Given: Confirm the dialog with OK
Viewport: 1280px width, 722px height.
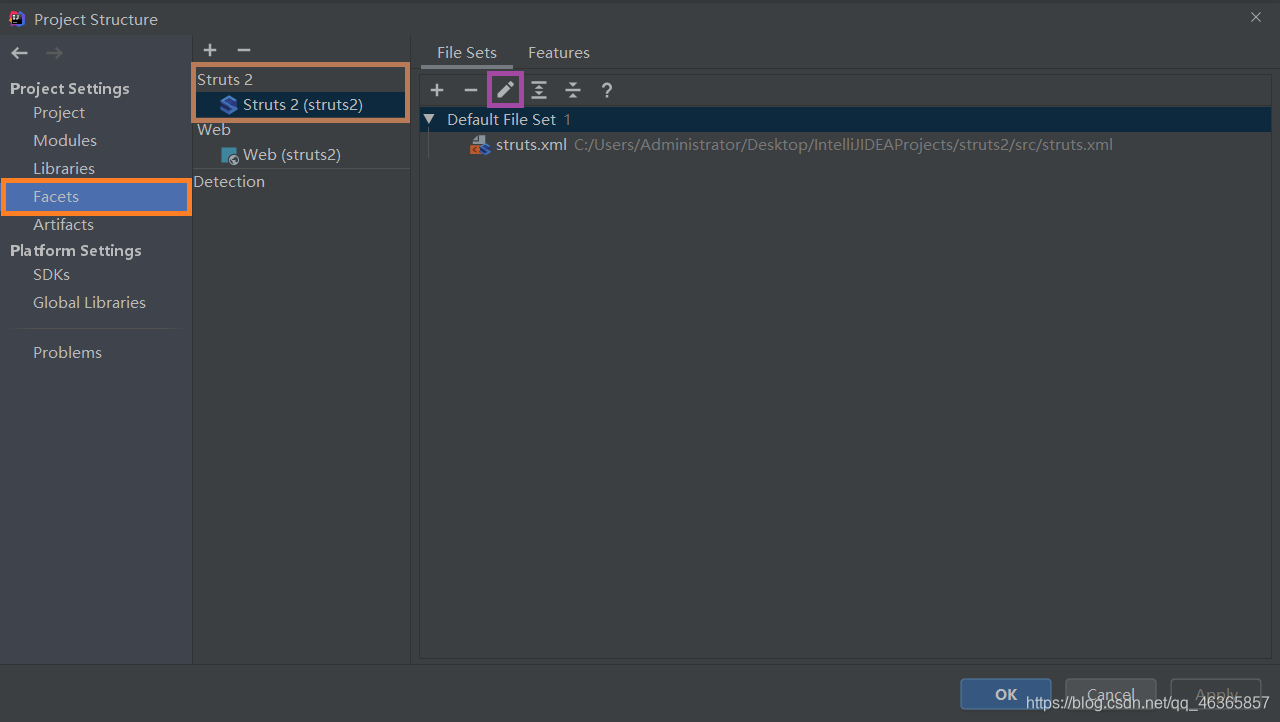Looking at the screenshot, I should [1006, 694].
